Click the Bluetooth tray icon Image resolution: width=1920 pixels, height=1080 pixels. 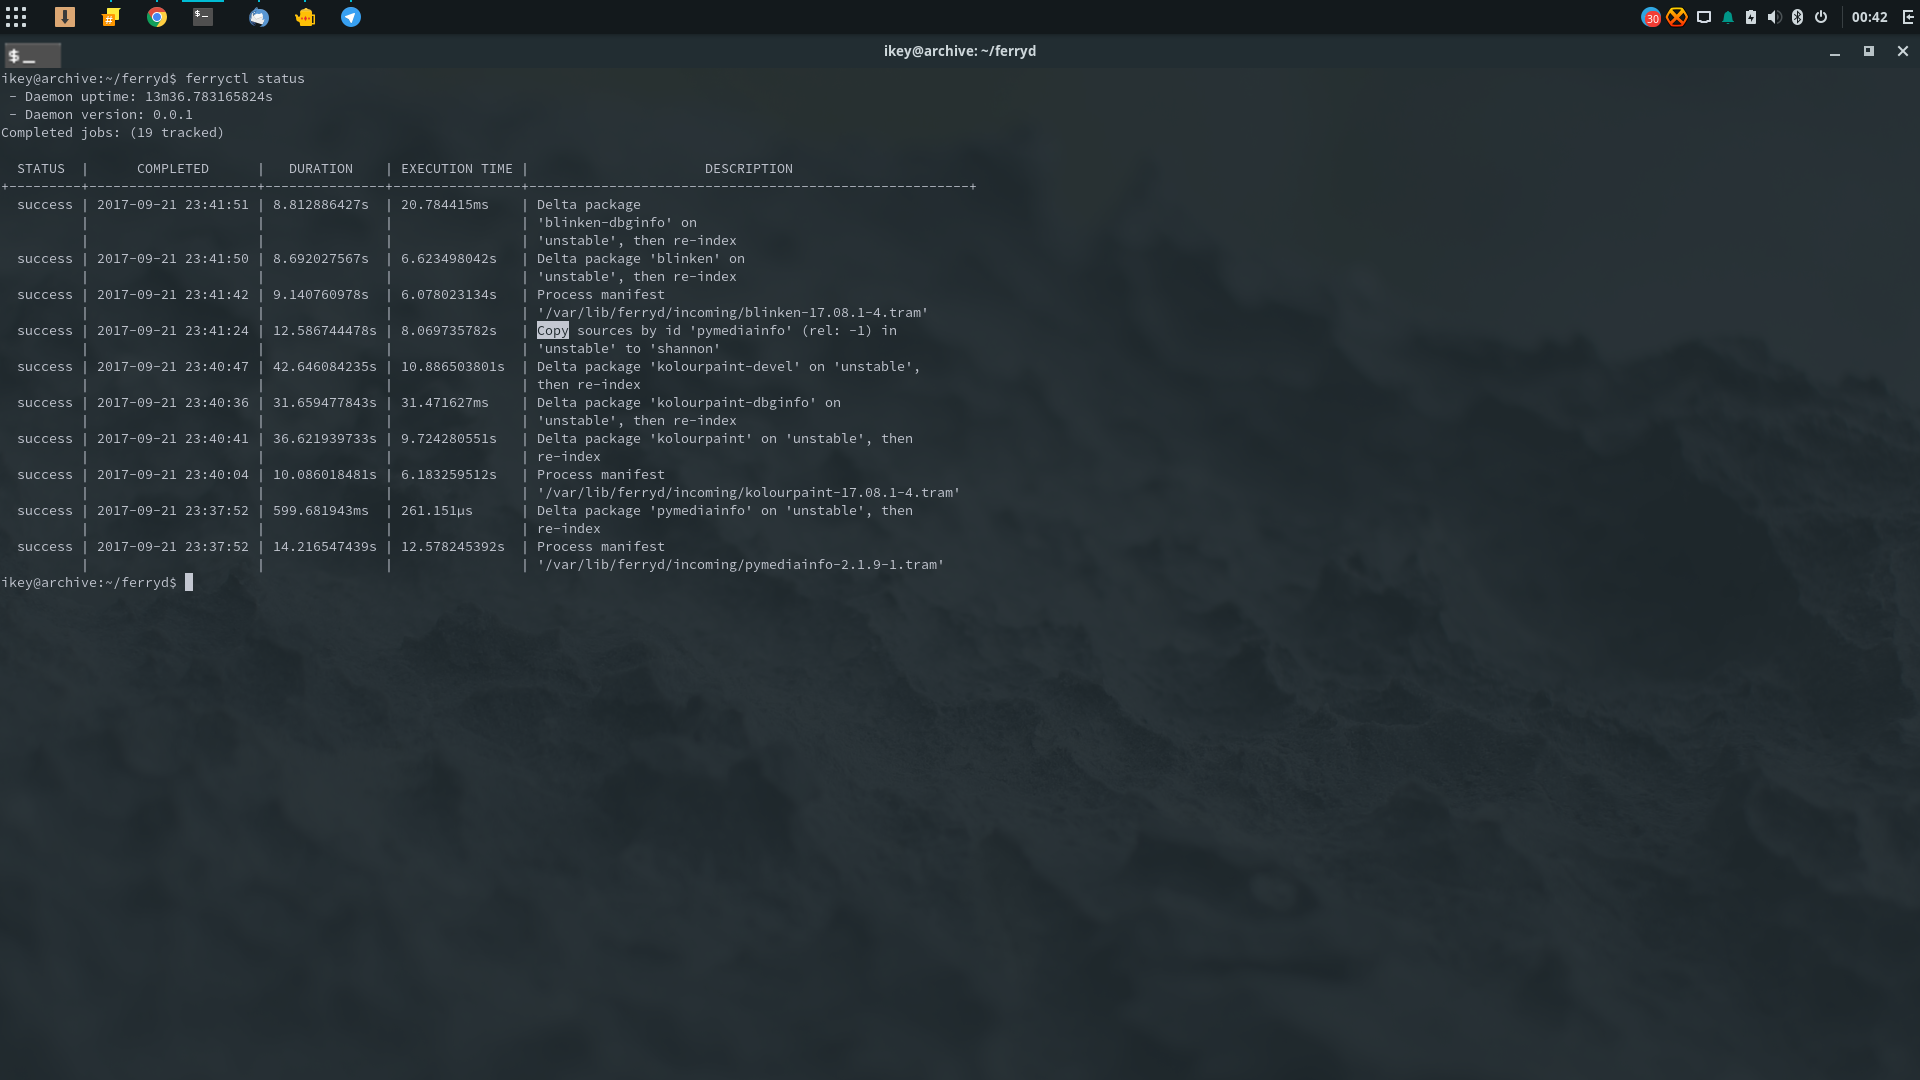click(1797, 17)
